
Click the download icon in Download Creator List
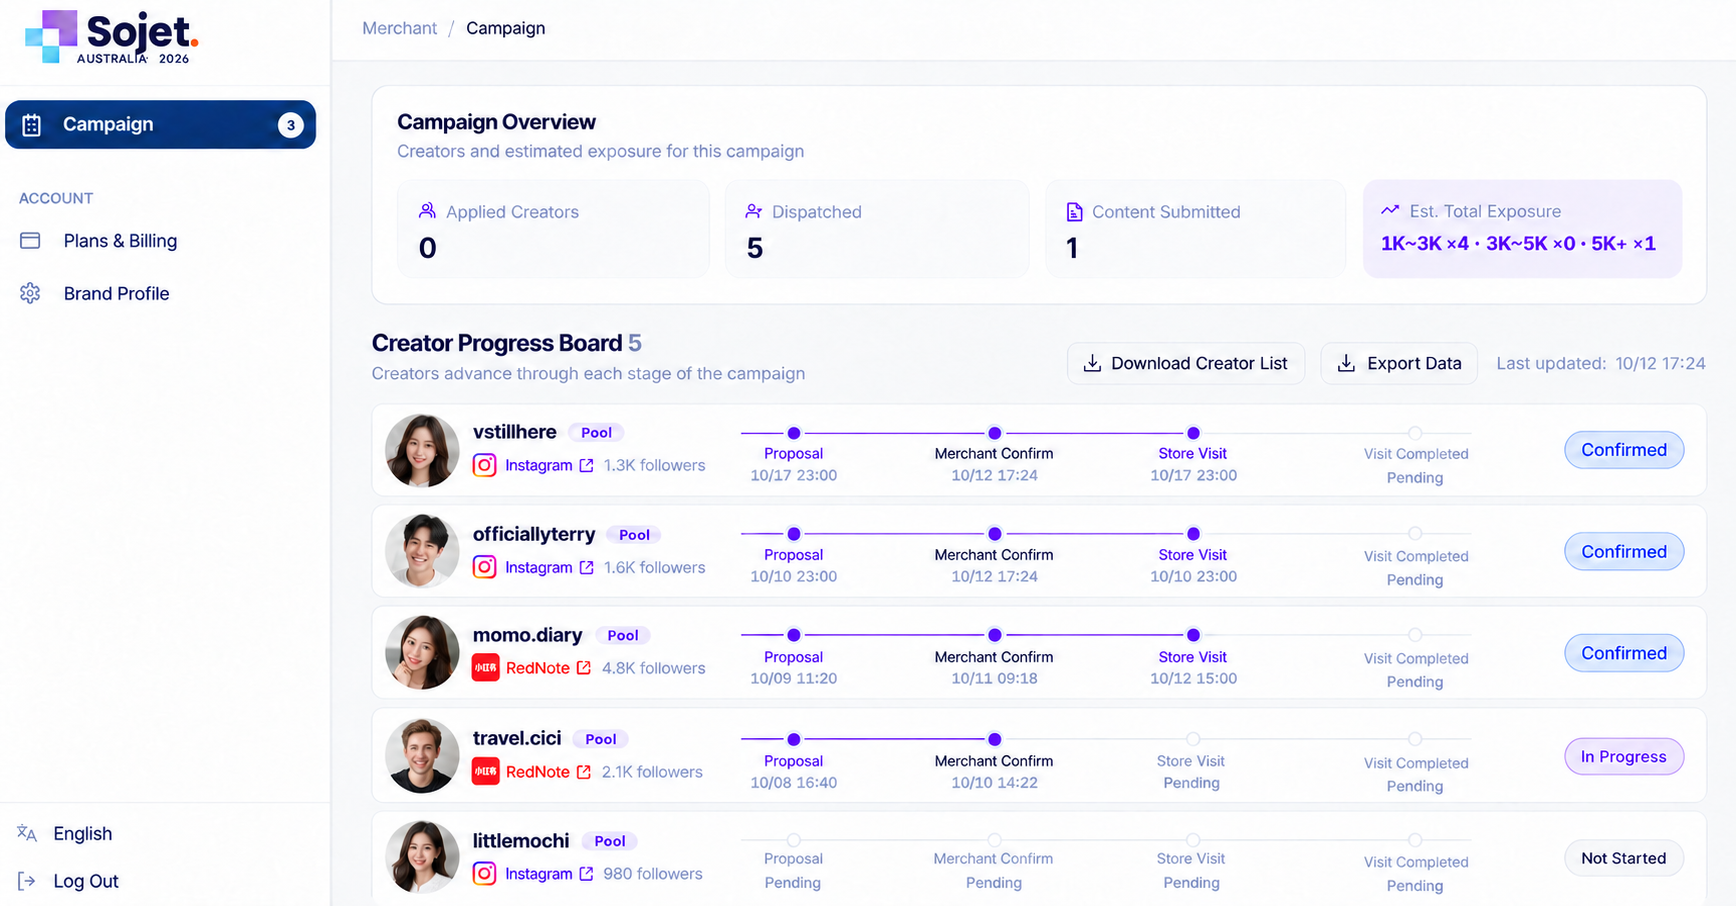tap(1092, 363)
